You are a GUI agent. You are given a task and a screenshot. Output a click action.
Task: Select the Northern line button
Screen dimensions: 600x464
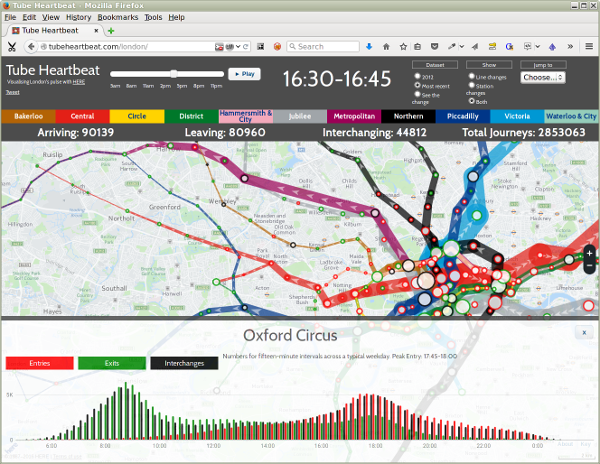tap(408, 116)
